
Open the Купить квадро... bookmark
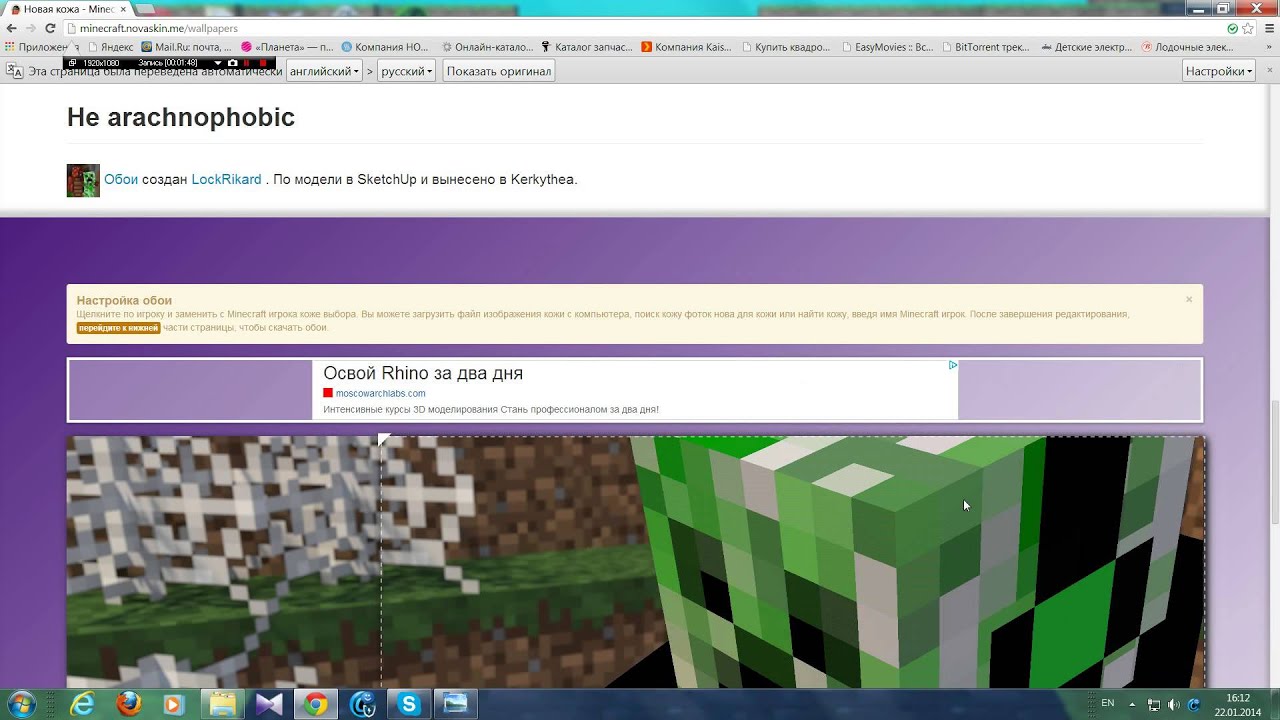coord(786,47)
